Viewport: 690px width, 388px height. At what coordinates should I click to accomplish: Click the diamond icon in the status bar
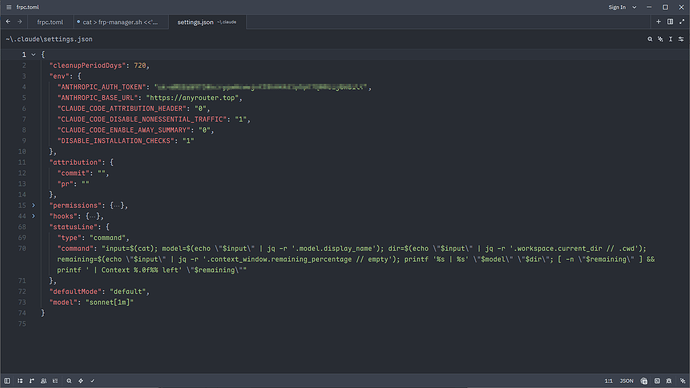81,381
